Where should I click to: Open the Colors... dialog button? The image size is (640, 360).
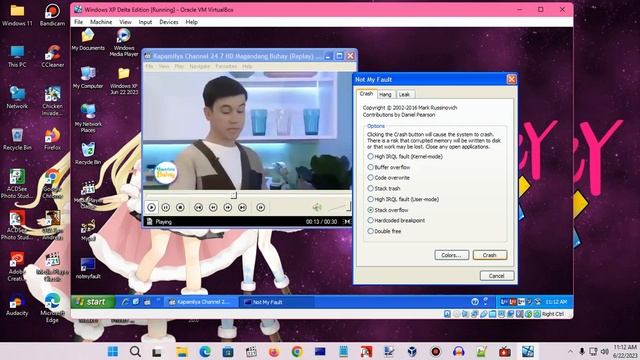tap(451, 255)
